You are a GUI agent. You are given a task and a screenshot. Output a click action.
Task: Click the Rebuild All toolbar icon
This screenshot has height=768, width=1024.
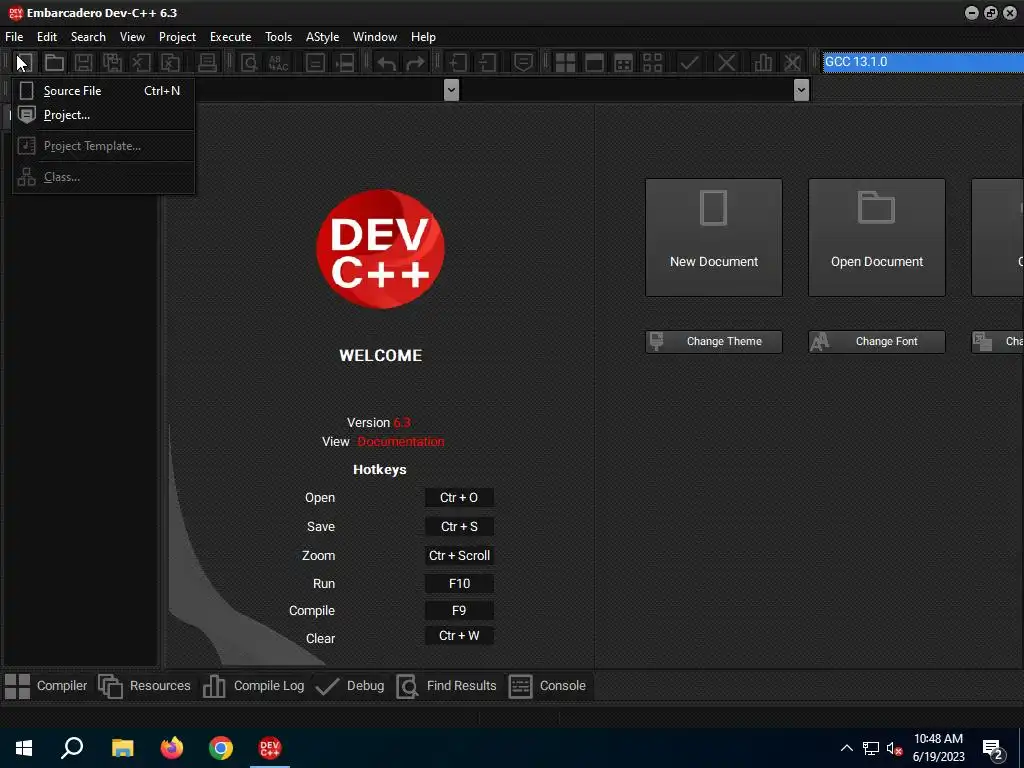pyautogui.click(x=652, y=63)
